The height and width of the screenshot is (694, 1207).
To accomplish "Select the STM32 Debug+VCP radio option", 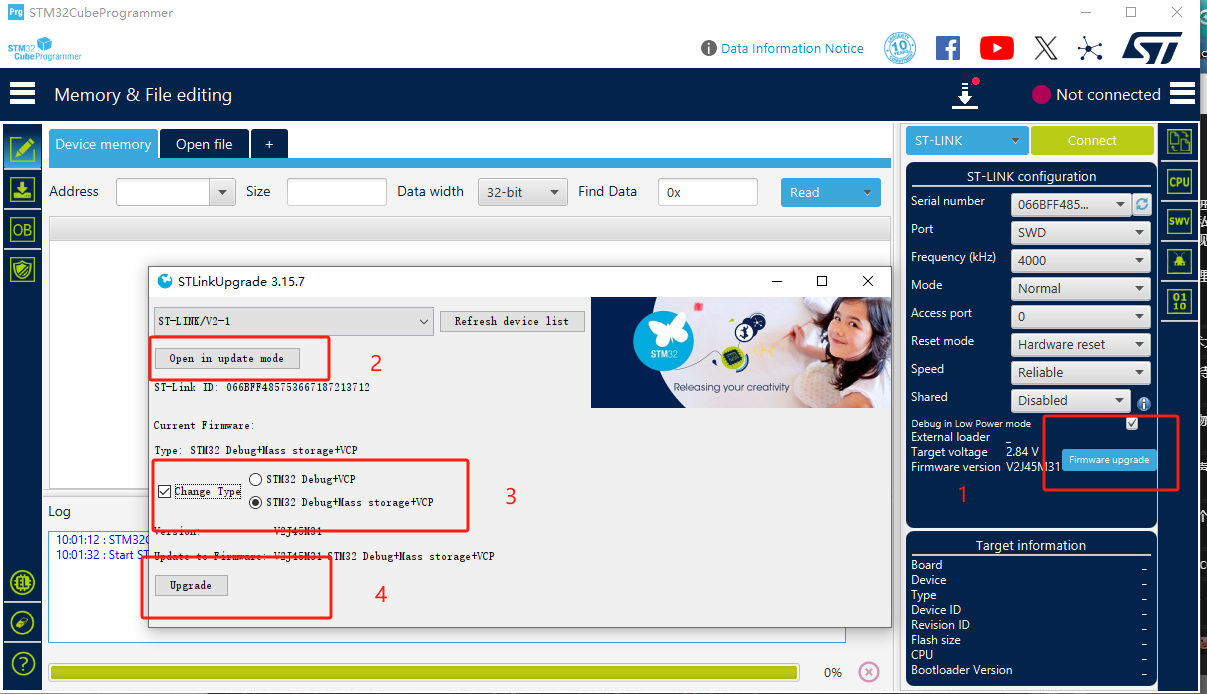I will pos(256,479).
